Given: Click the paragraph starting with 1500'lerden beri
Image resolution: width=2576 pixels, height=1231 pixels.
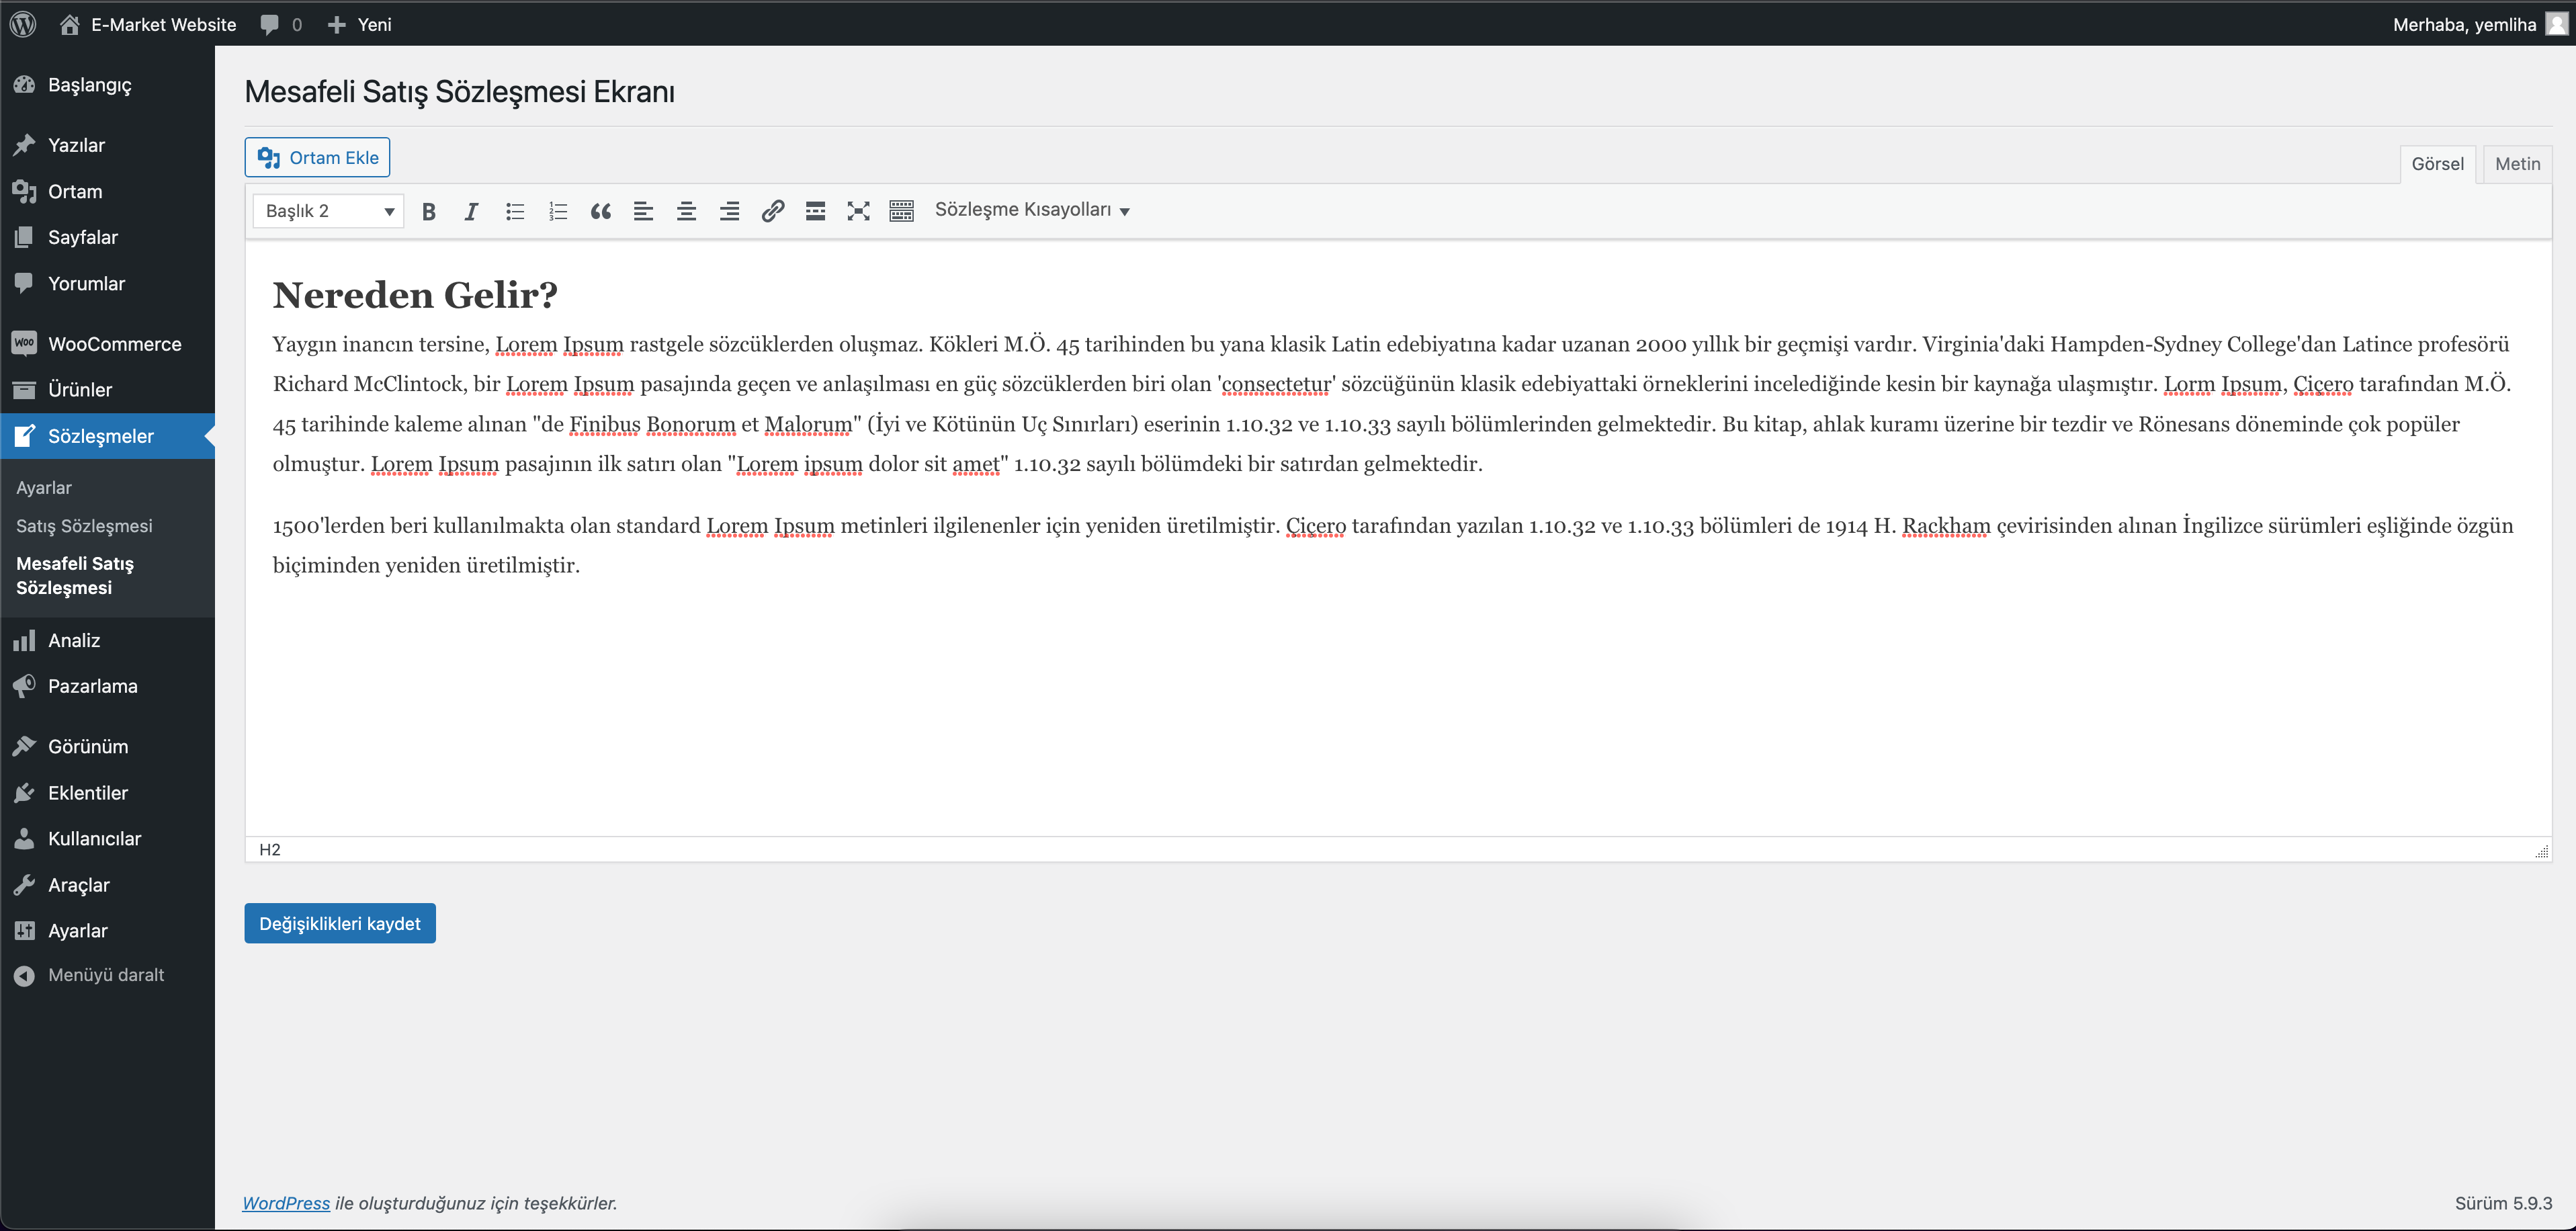Looking at the screenshot, I should click(x=1392, y=546).
